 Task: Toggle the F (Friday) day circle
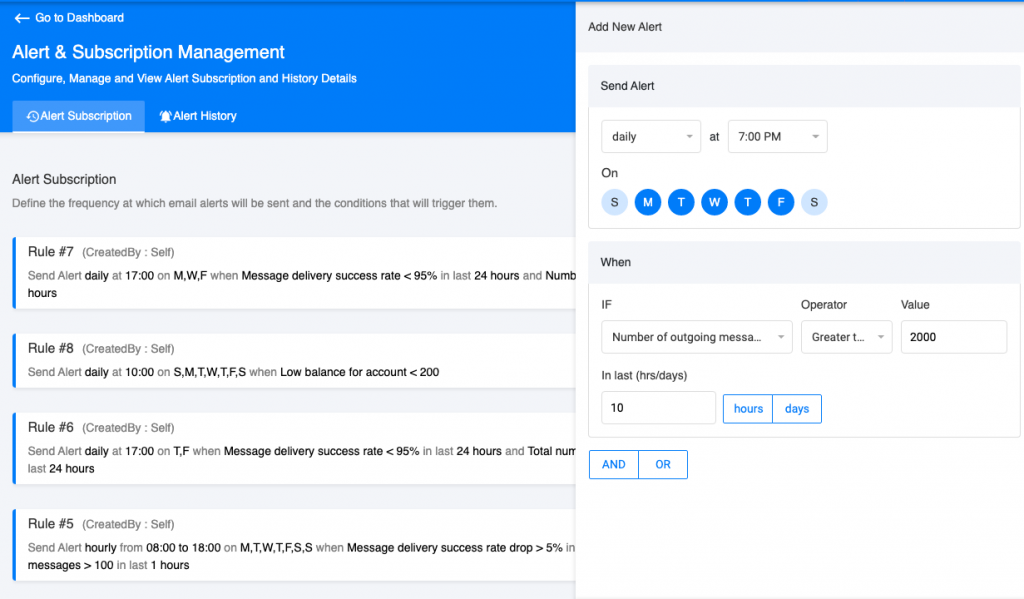click(x=781, y=202)
